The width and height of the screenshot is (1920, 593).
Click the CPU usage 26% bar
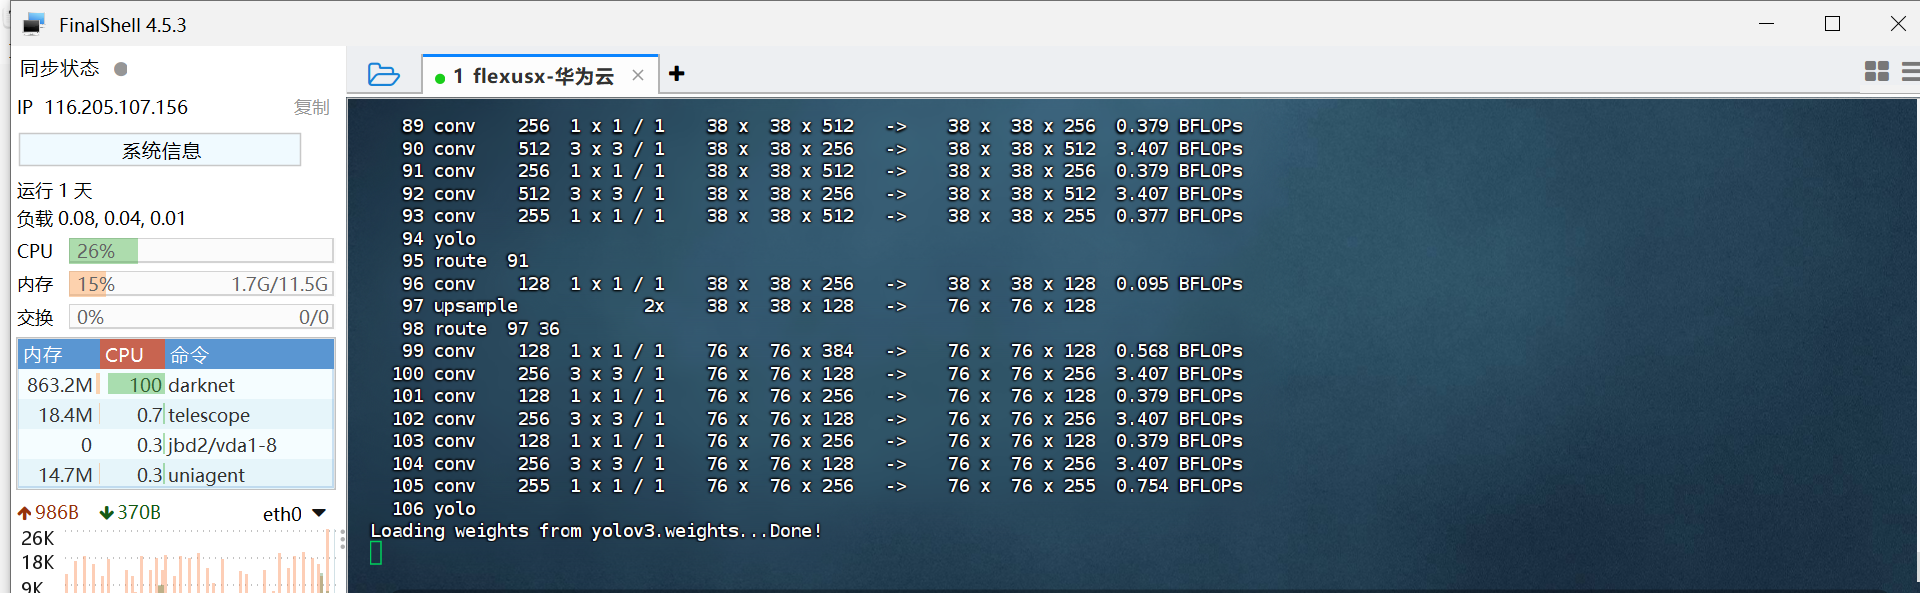point(201,251)
